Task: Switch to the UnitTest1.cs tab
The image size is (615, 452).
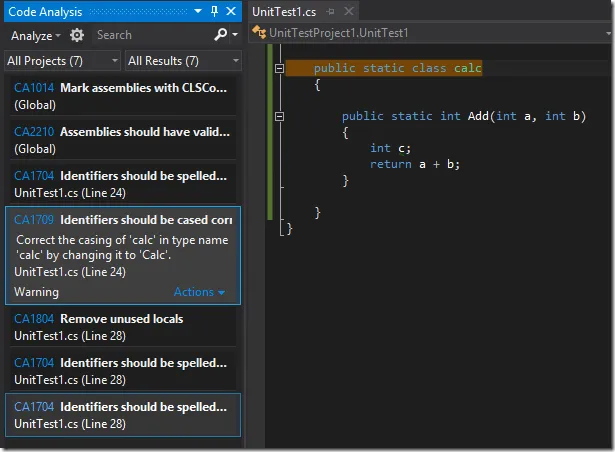Action: click(284, 11)
